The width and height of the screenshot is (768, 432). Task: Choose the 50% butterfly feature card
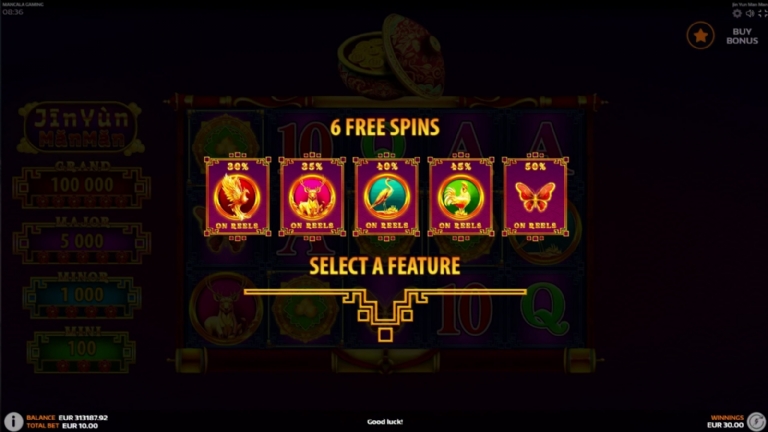pyautogui.click(x=535, y=196)
